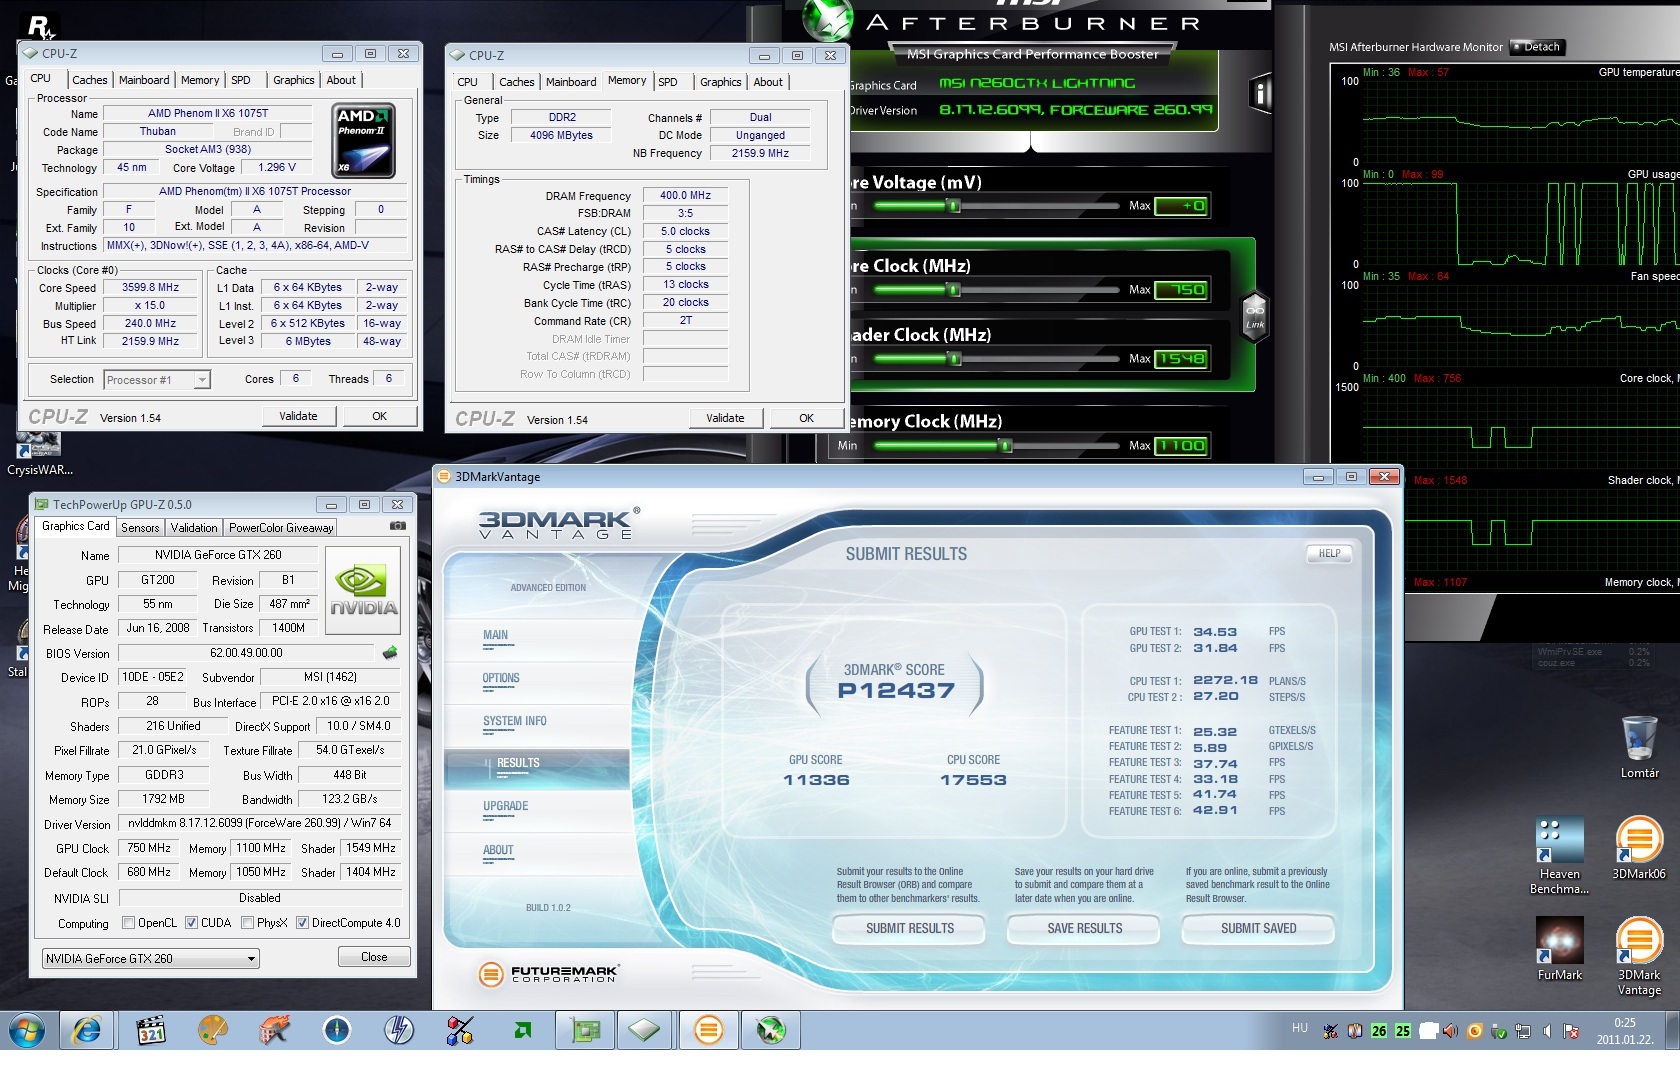Open the GPU-Z graphics card selection dropdown
Viewport: 1680px width, 1076px height.
coord(150,958)
